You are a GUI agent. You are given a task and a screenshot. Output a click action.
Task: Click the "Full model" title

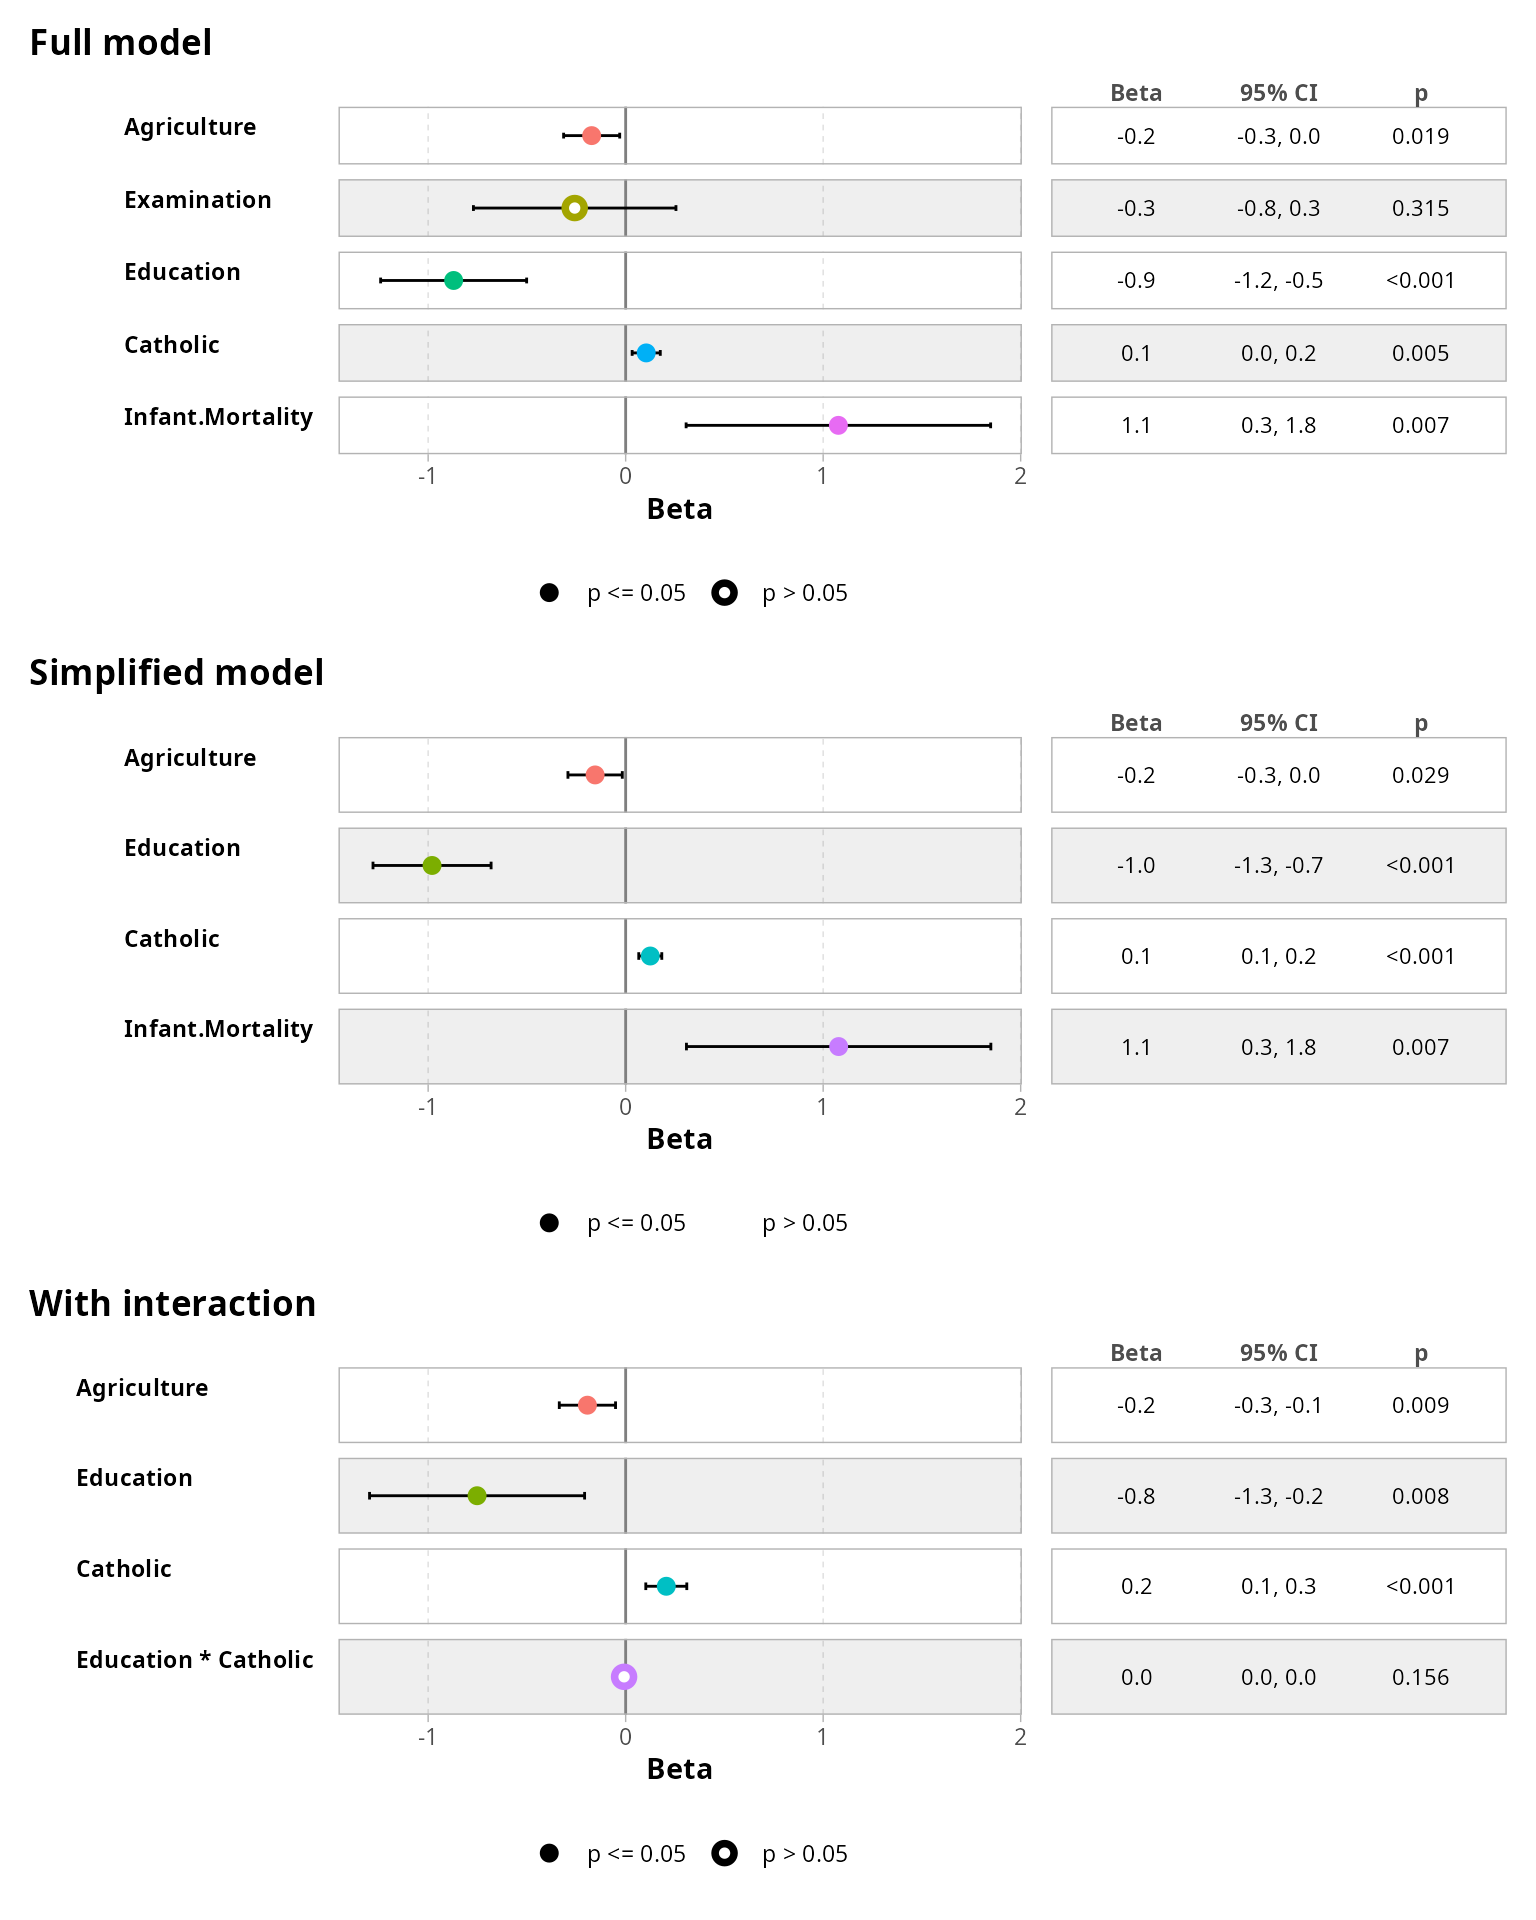(x=121, y=43)
